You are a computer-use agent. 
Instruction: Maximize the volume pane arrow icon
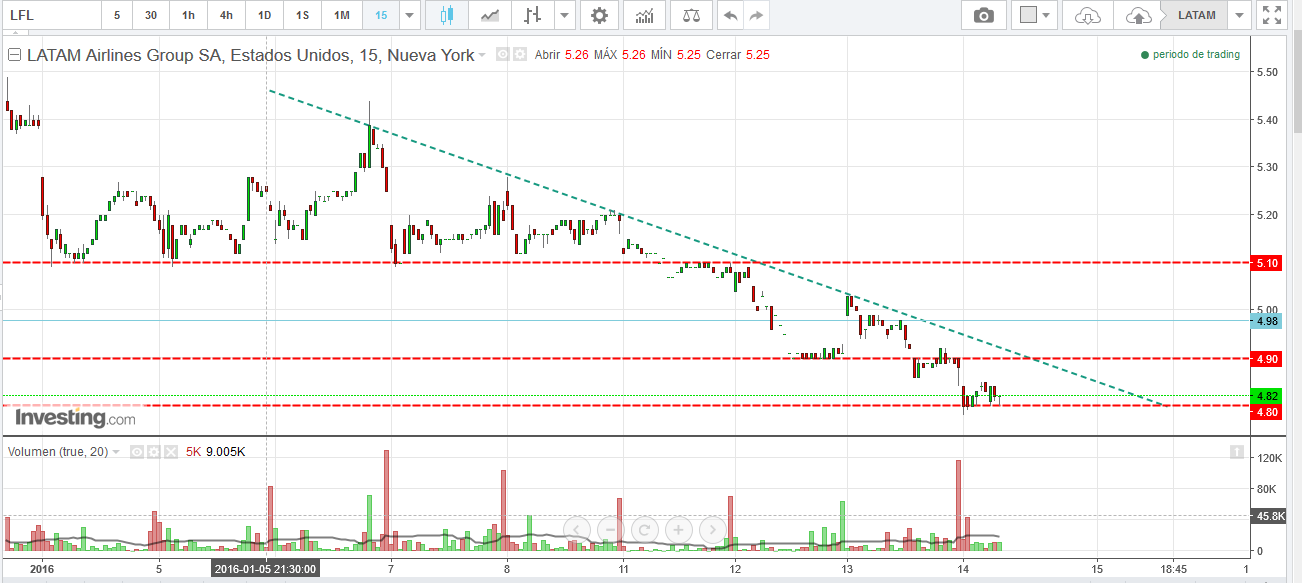(1238, 452)
